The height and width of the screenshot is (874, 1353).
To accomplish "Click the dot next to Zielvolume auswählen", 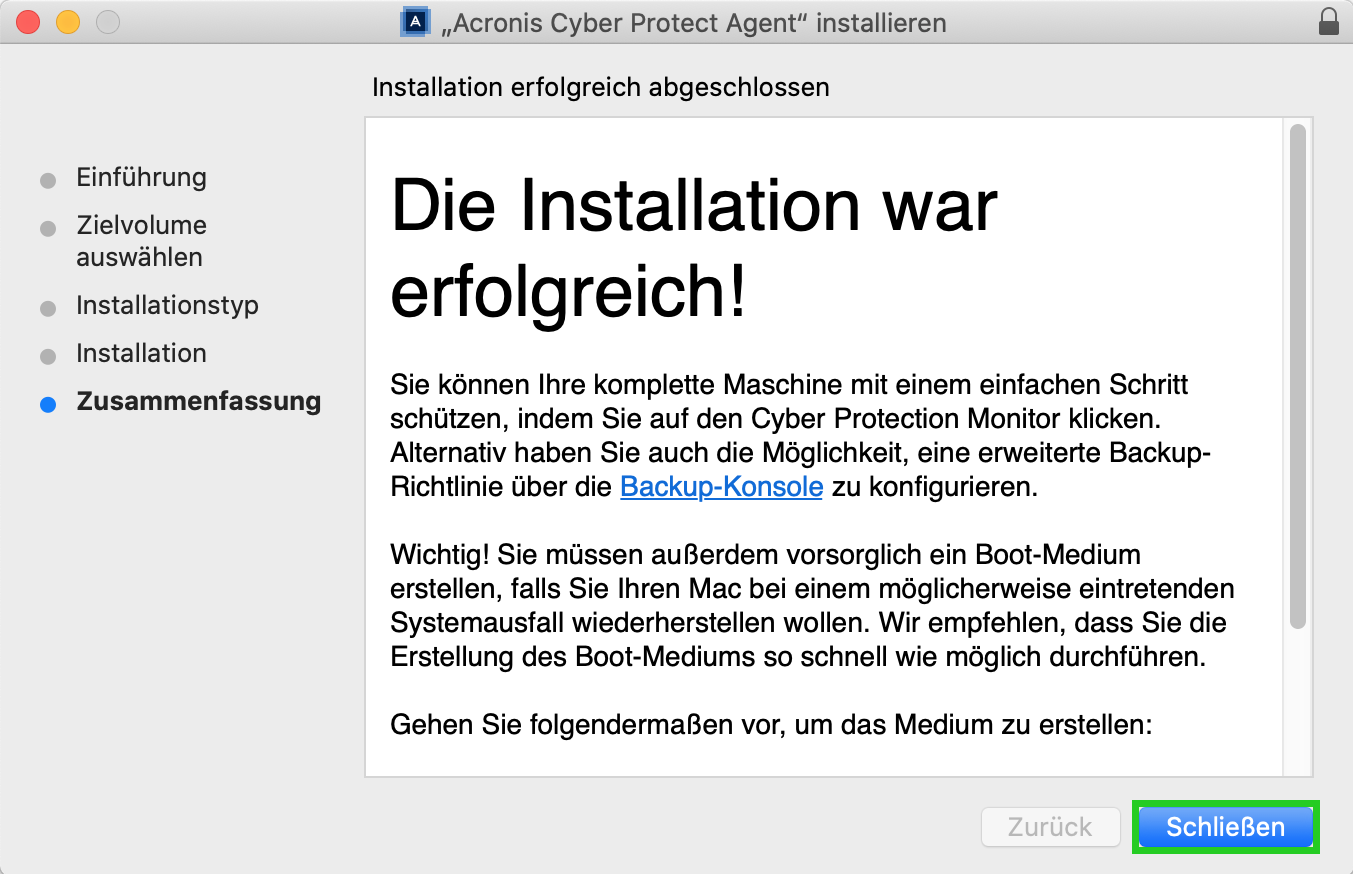I will (x=47, y=228).
